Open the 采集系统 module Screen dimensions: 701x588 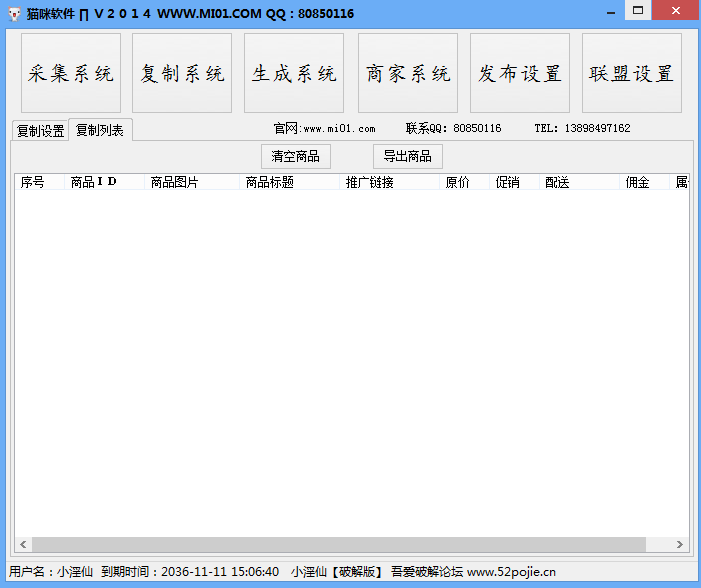(71, 74)
